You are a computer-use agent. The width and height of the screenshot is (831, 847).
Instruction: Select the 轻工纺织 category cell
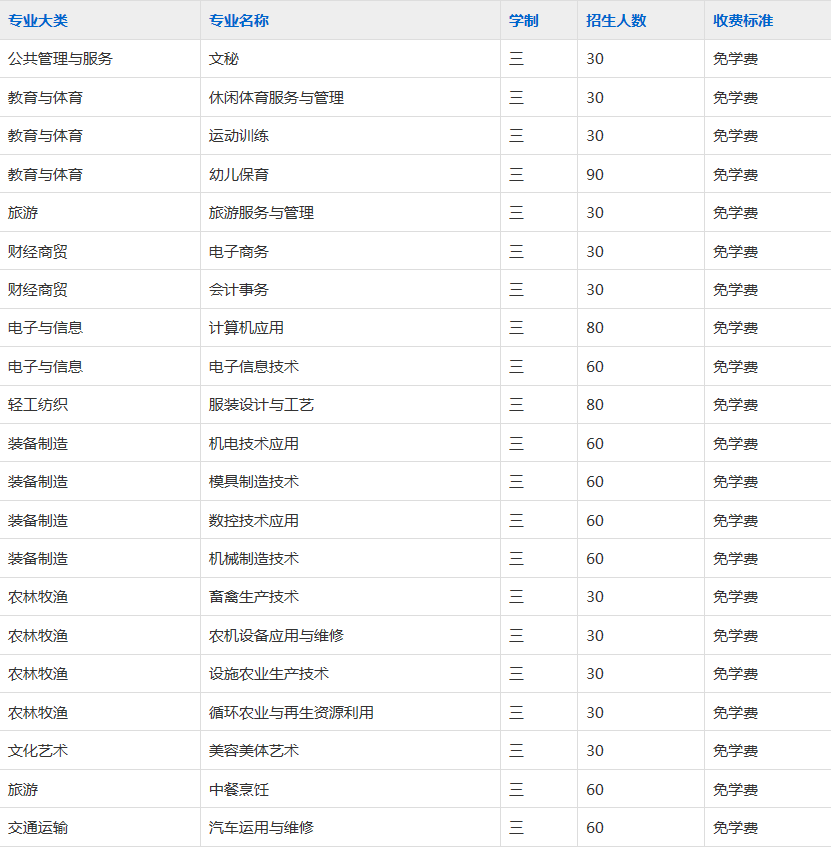click(38, 405)
